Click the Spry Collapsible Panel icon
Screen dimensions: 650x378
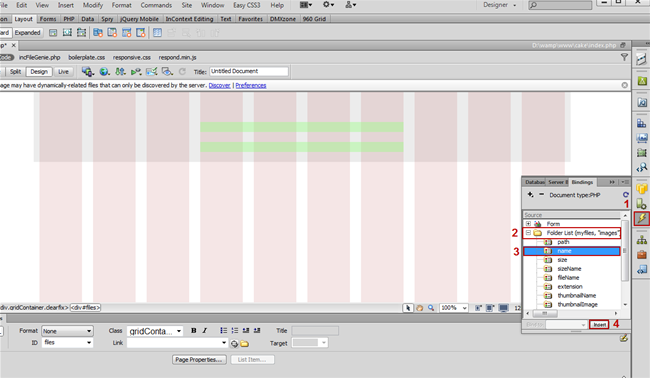(141, 33)
